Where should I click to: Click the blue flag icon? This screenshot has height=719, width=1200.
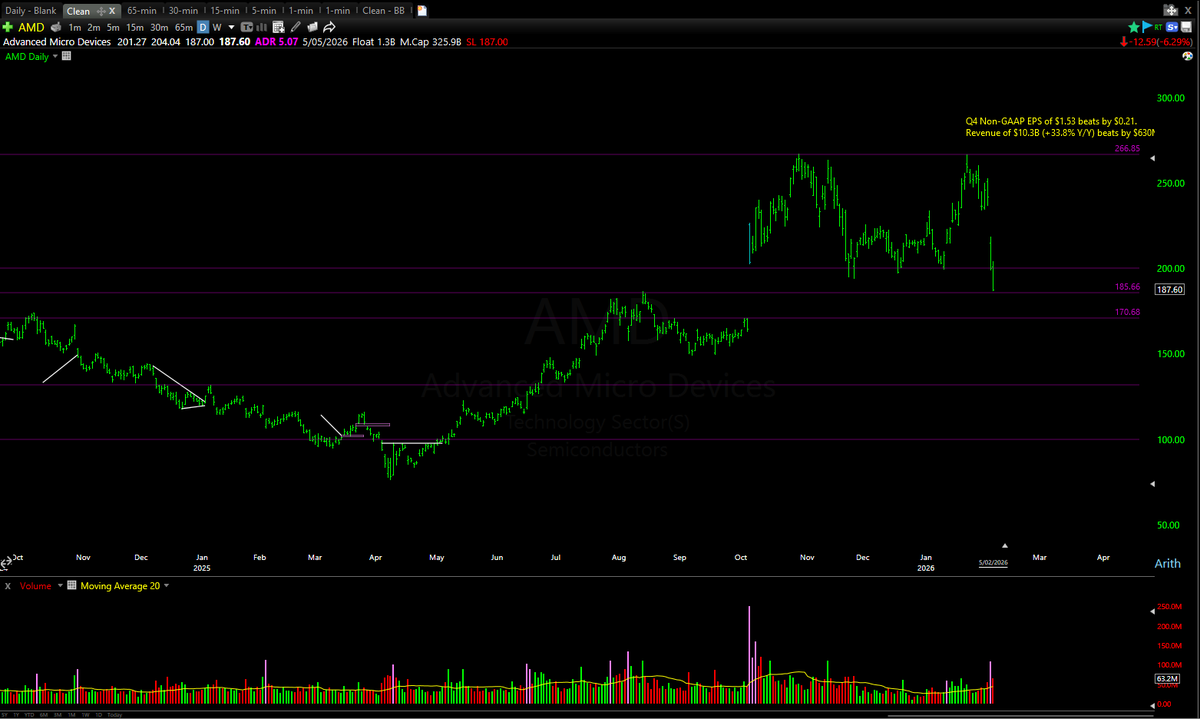tap(1147, 26)
